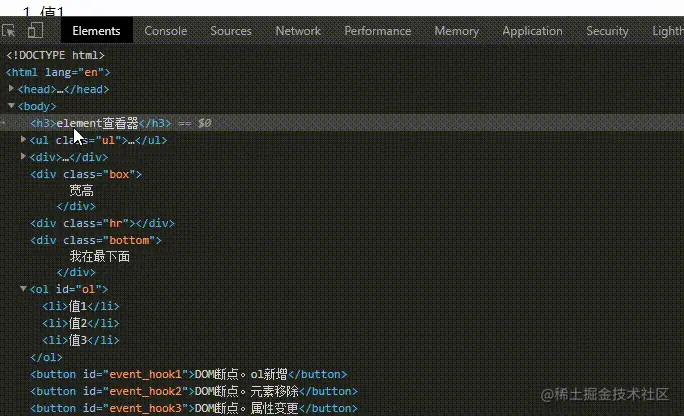Select the html lang="en" line

58,72
